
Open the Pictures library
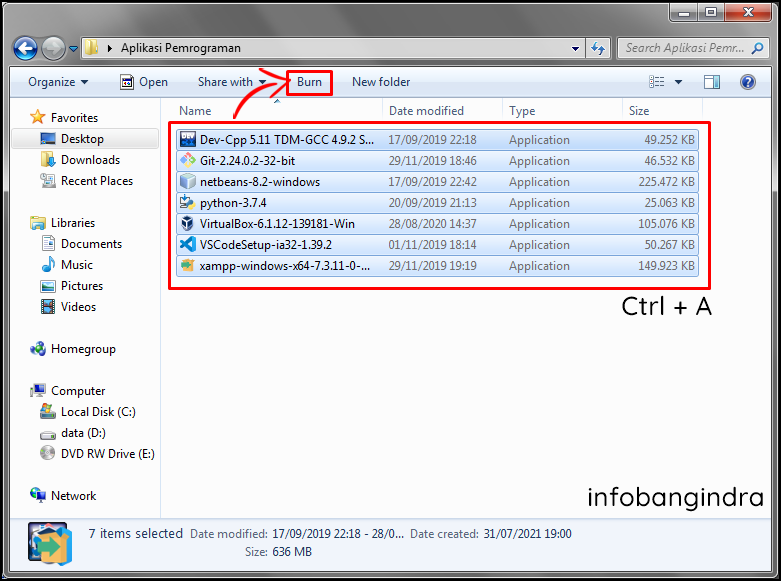82,286
